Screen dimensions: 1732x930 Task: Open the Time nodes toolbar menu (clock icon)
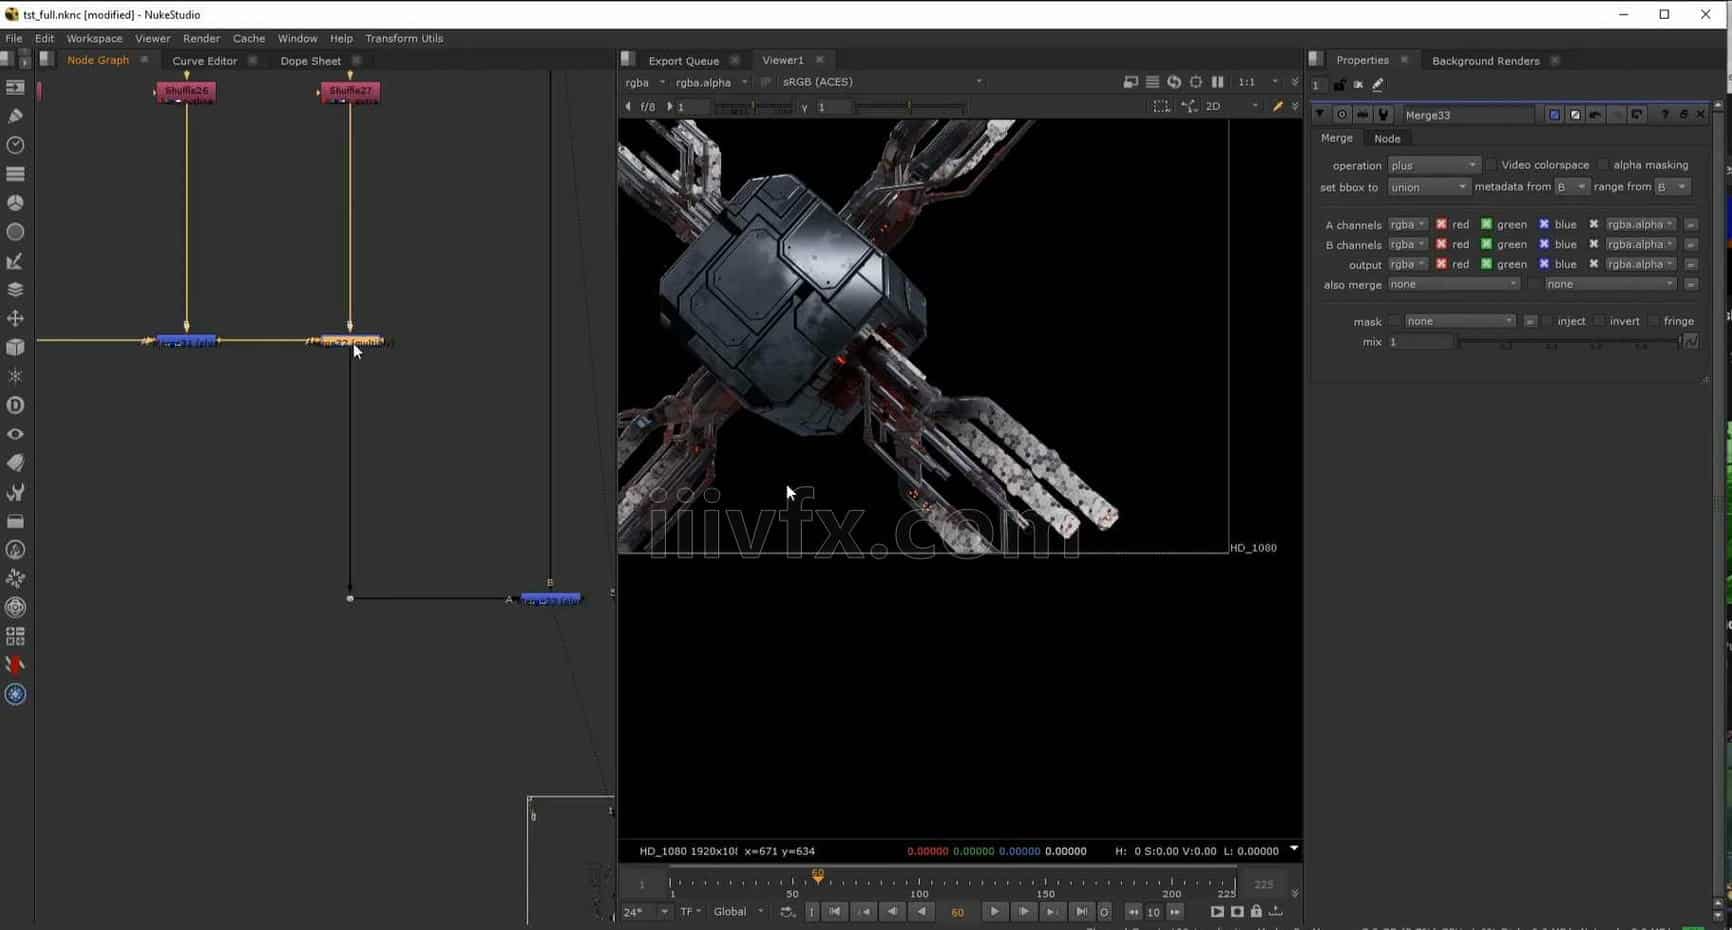pyautogui.click(x=15, y=145)
